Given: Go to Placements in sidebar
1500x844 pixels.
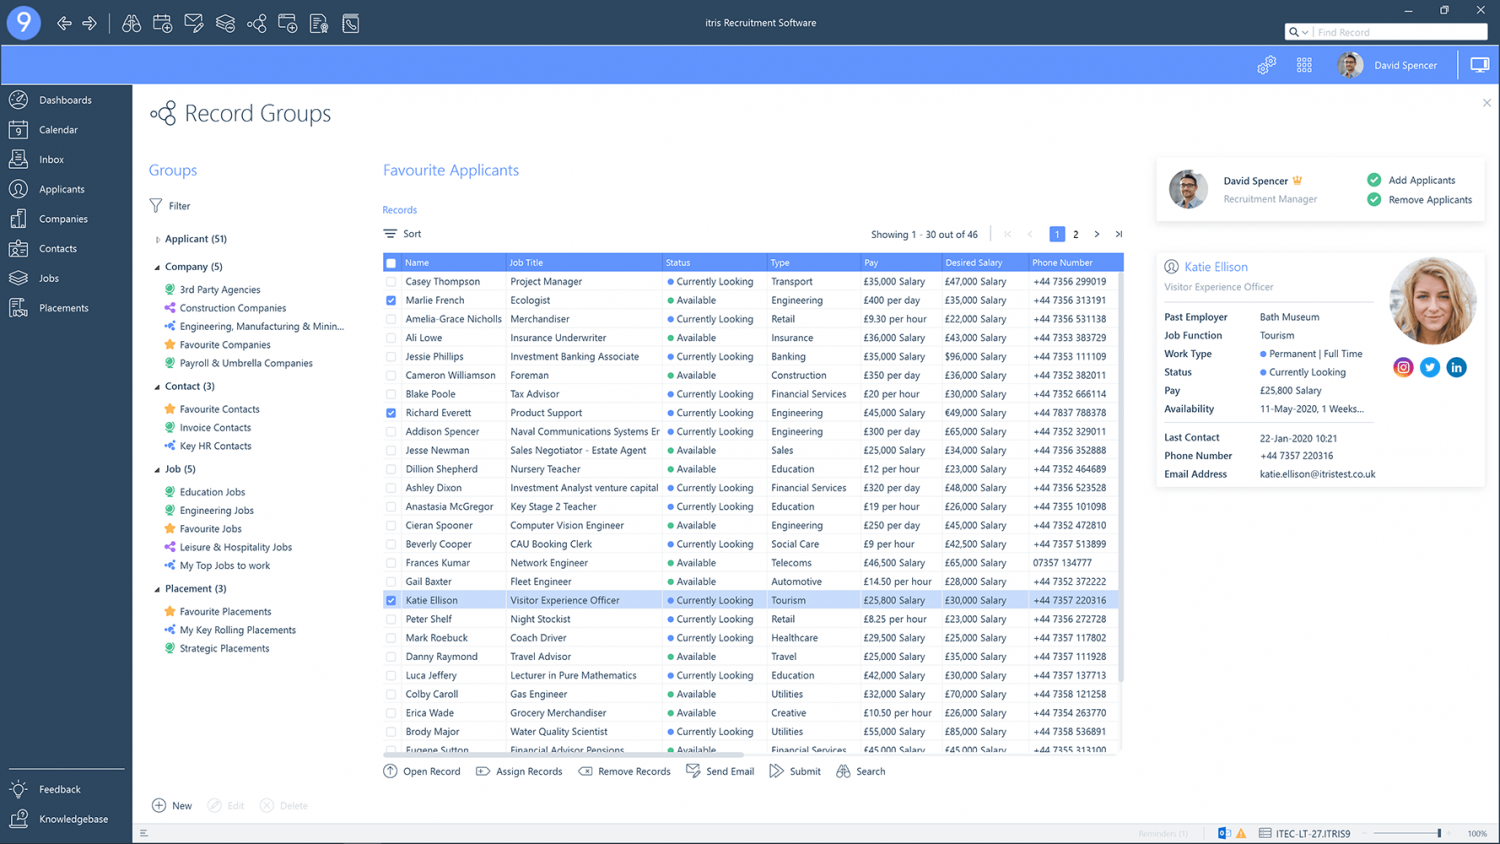Looking at the screenshot, I should [64, 308].
